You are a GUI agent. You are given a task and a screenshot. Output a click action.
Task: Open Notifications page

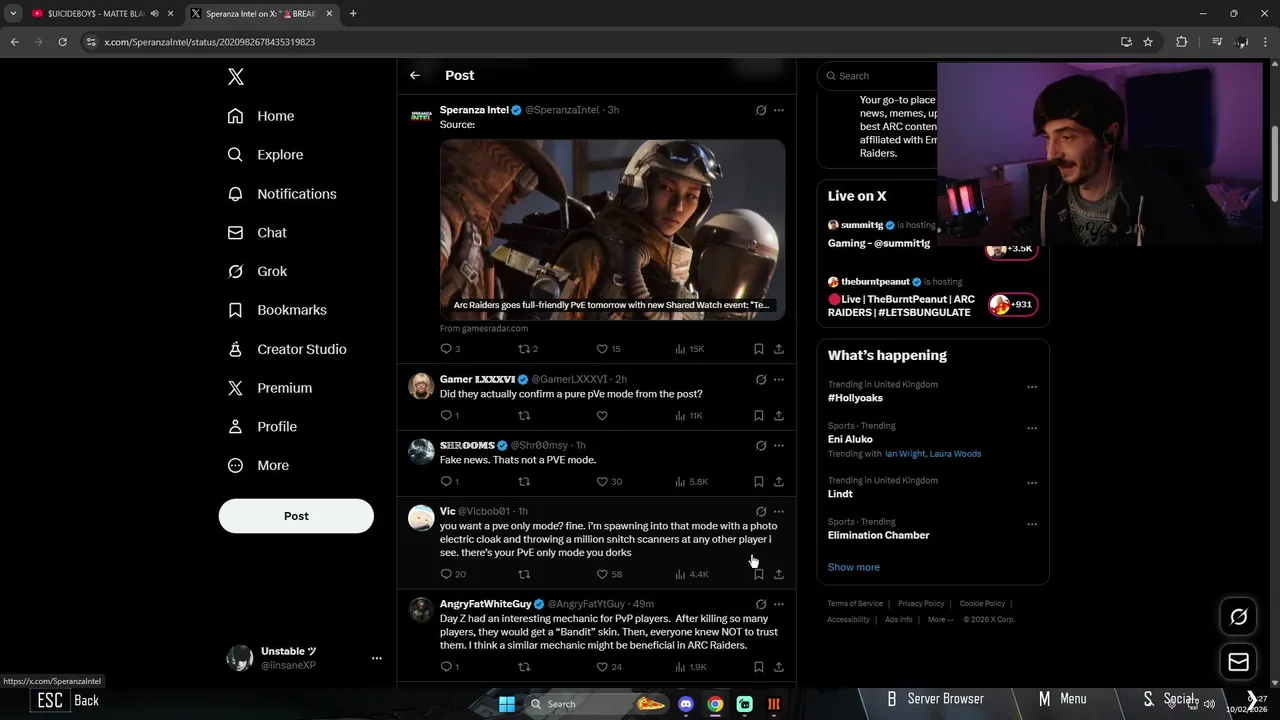tap(282, 194)
